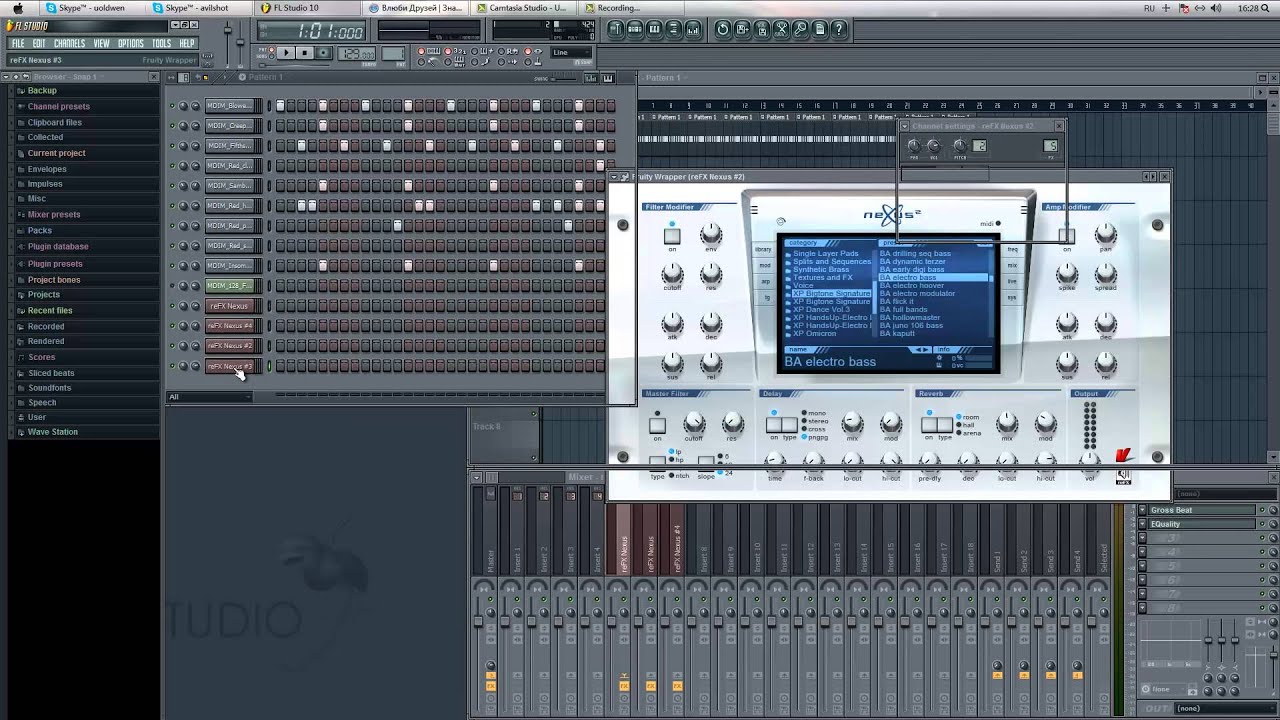Screen dimensions: 1280x720
Task: Open the piano roll toolbar icon
Action: click(654, 29)
